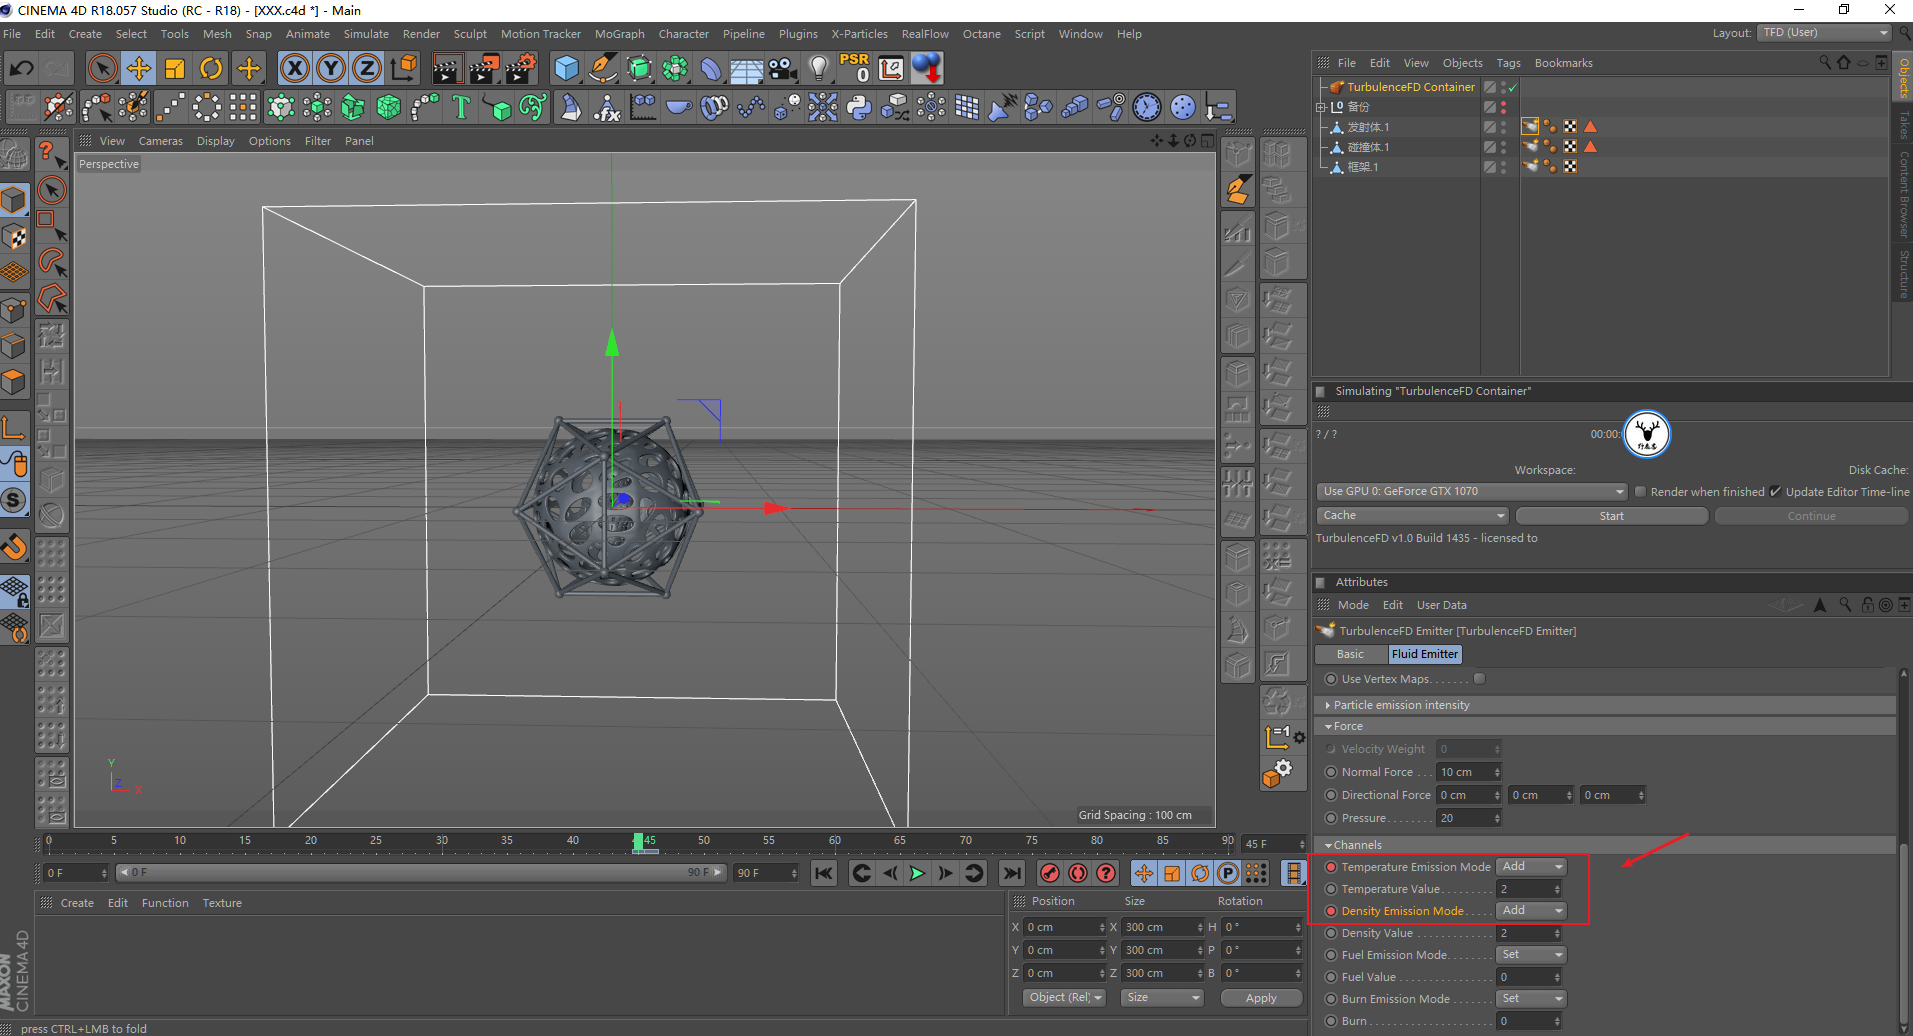Add a Camera object
This screenshot has height=1036, width=1913.
783,68
